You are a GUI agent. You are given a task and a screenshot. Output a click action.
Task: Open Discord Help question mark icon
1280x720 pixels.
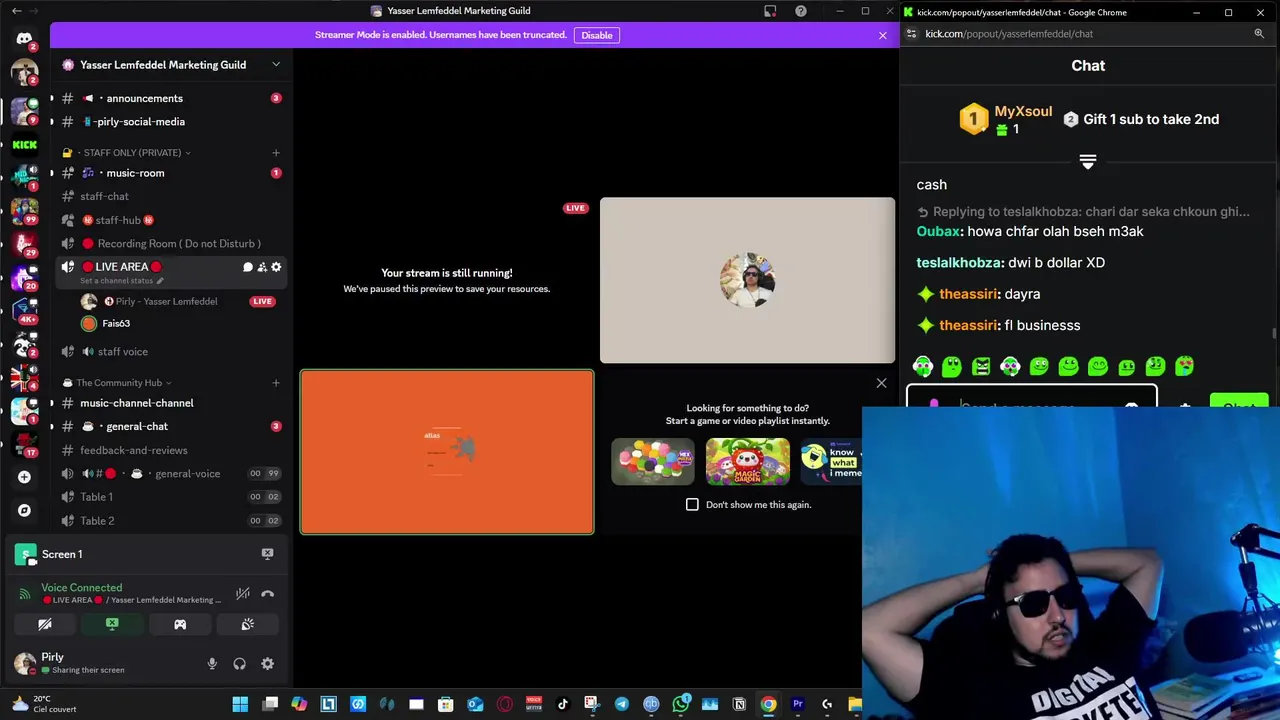[x=801, y=11]
